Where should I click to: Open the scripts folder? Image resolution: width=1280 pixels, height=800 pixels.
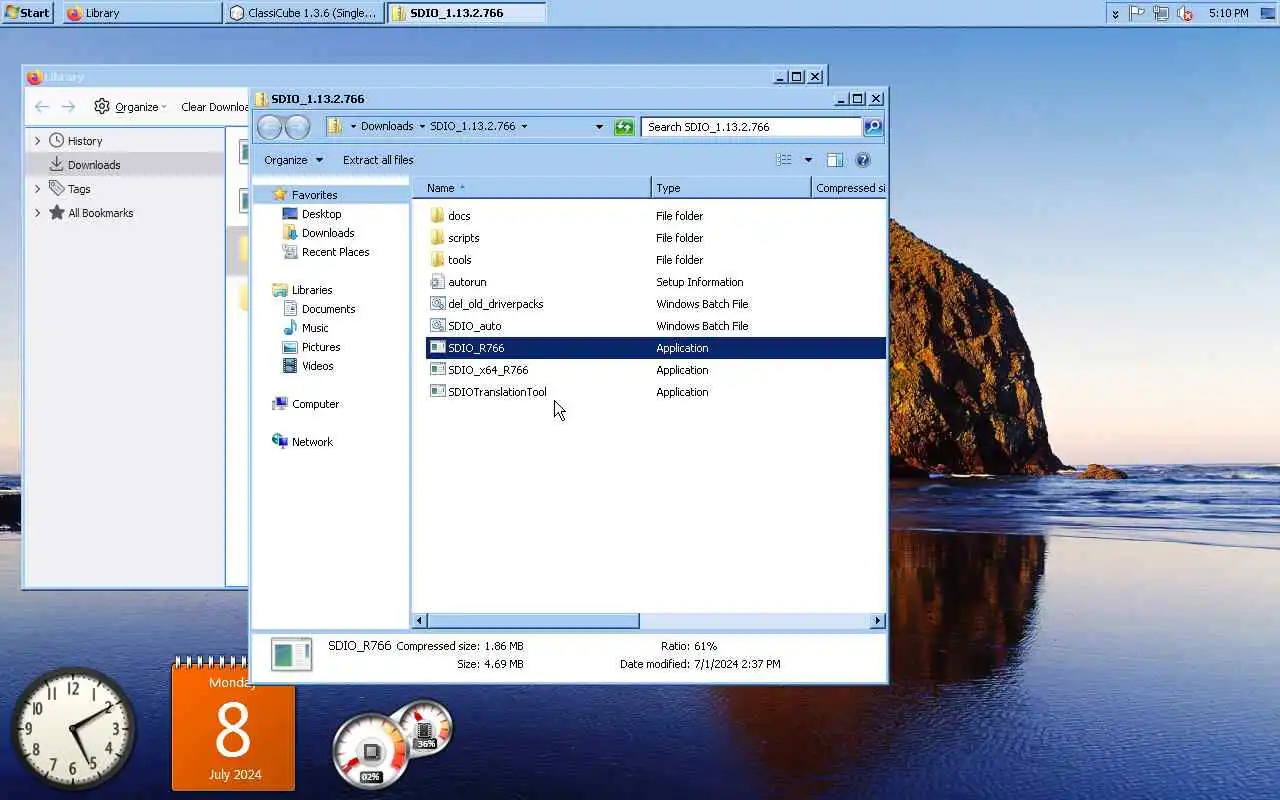(x=463, y=238)
